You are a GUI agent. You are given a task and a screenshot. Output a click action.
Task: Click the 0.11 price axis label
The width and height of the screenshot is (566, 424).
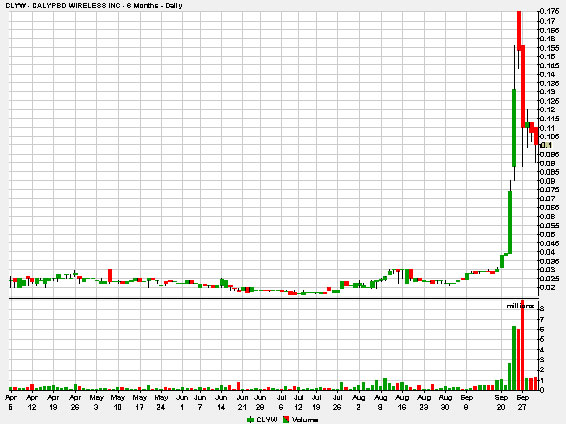coord(548,128)
